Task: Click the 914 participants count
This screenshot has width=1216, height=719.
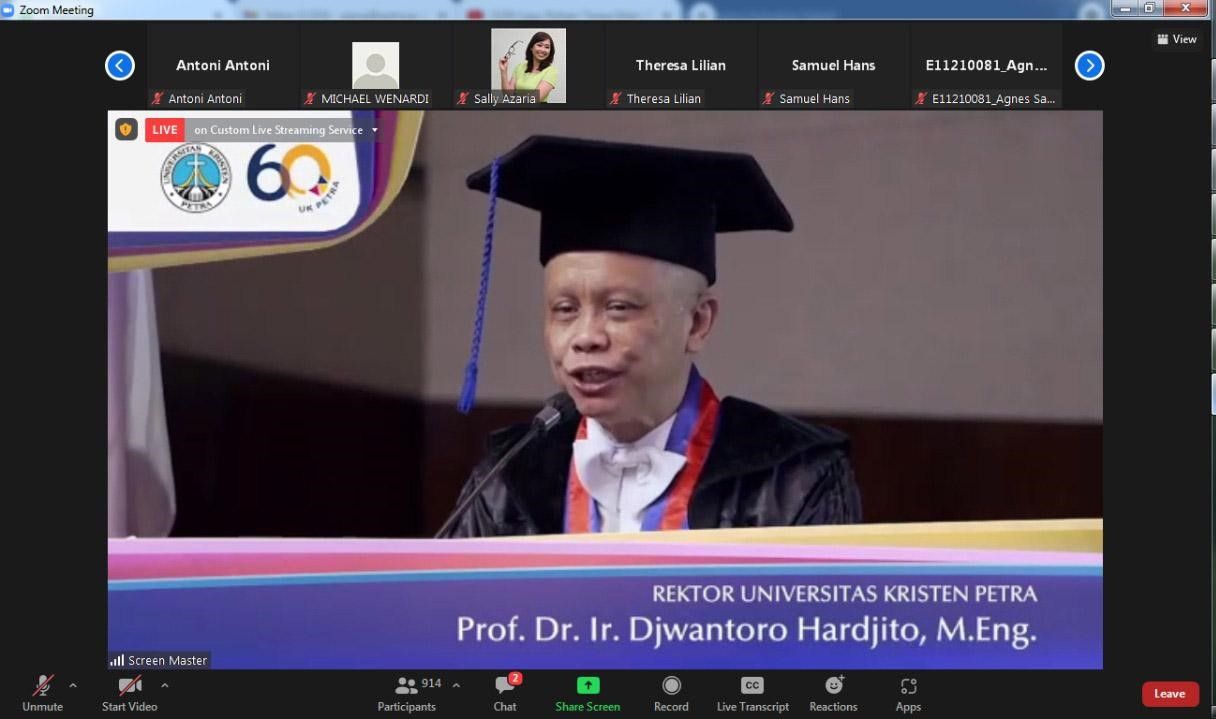Action: [431, 683]
